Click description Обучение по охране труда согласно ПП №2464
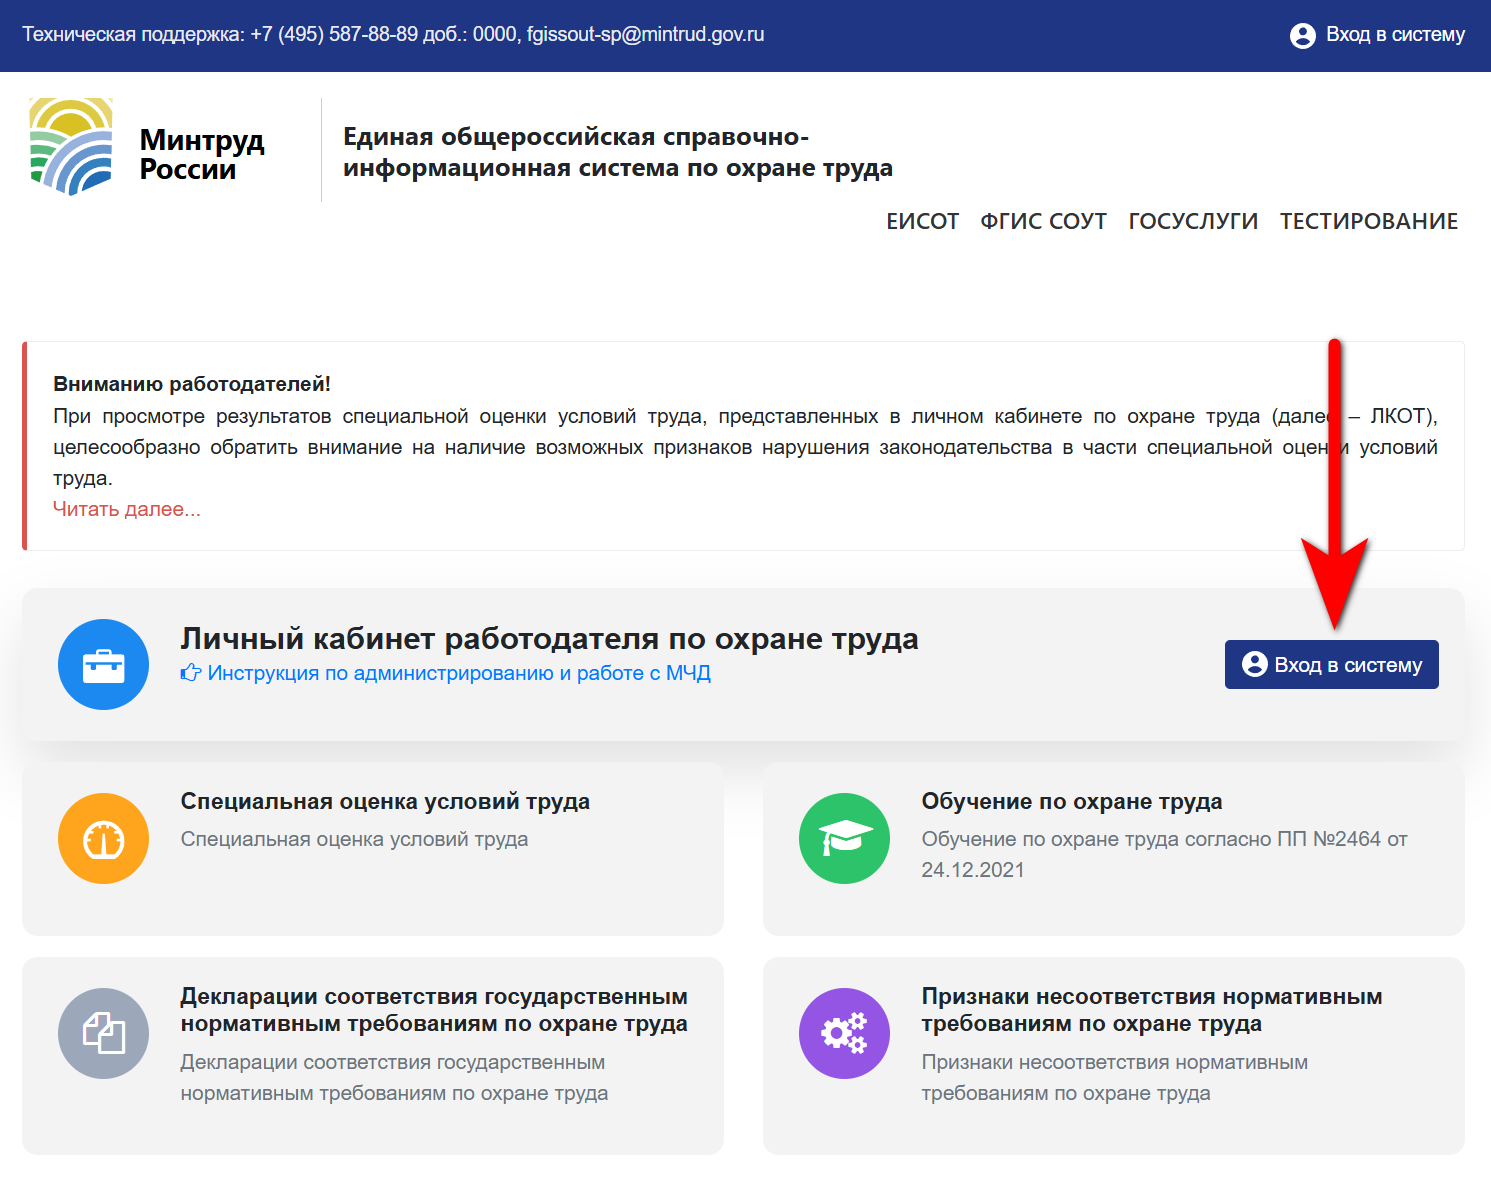 coord(1164,854)
